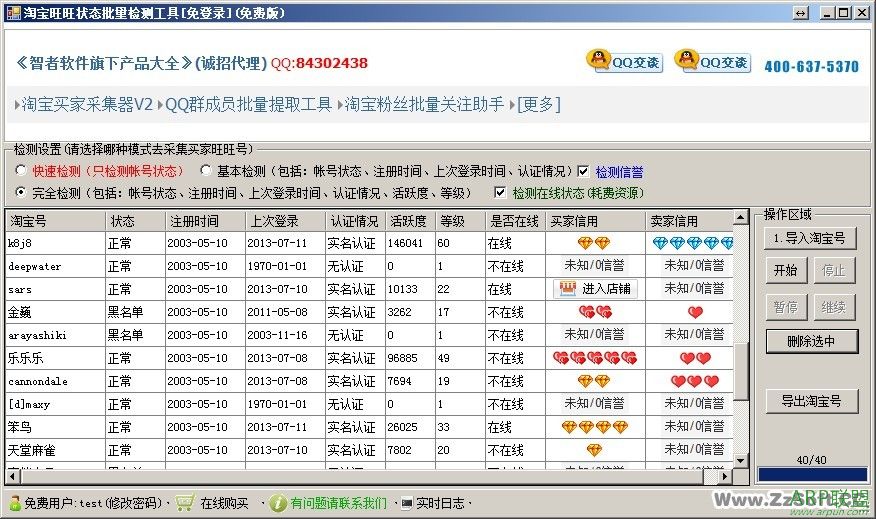Open 淘宝粉丝批量关注助手 link

pos(424,104)
